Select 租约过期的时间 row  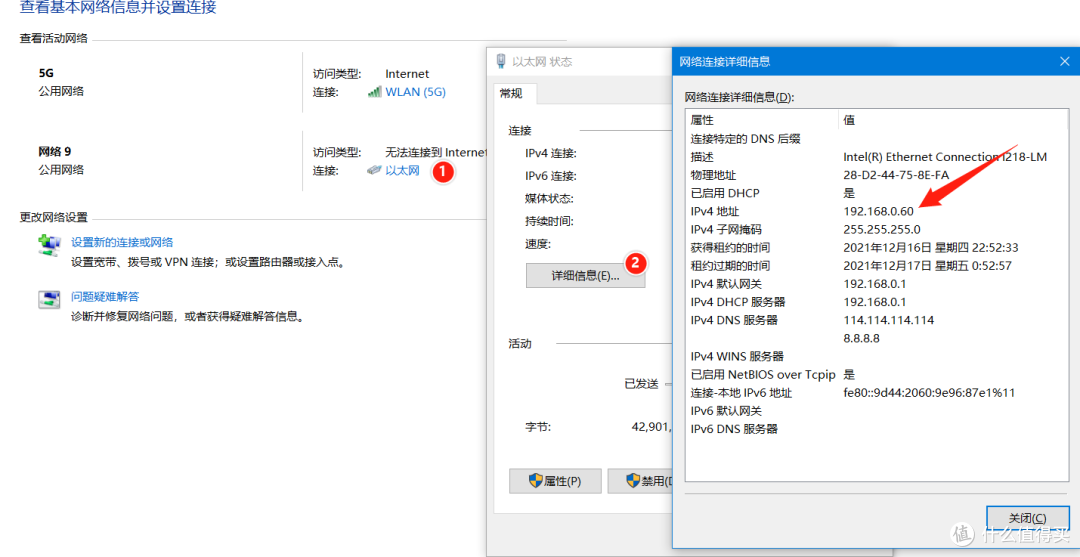(x=878, y=266)
